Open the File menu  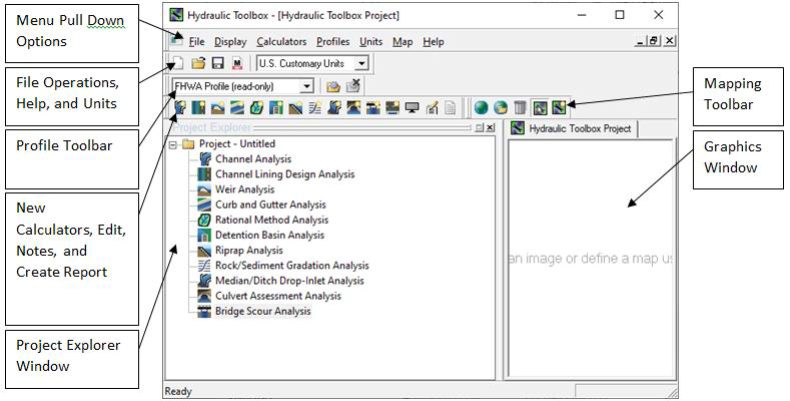tap(196, 42)
